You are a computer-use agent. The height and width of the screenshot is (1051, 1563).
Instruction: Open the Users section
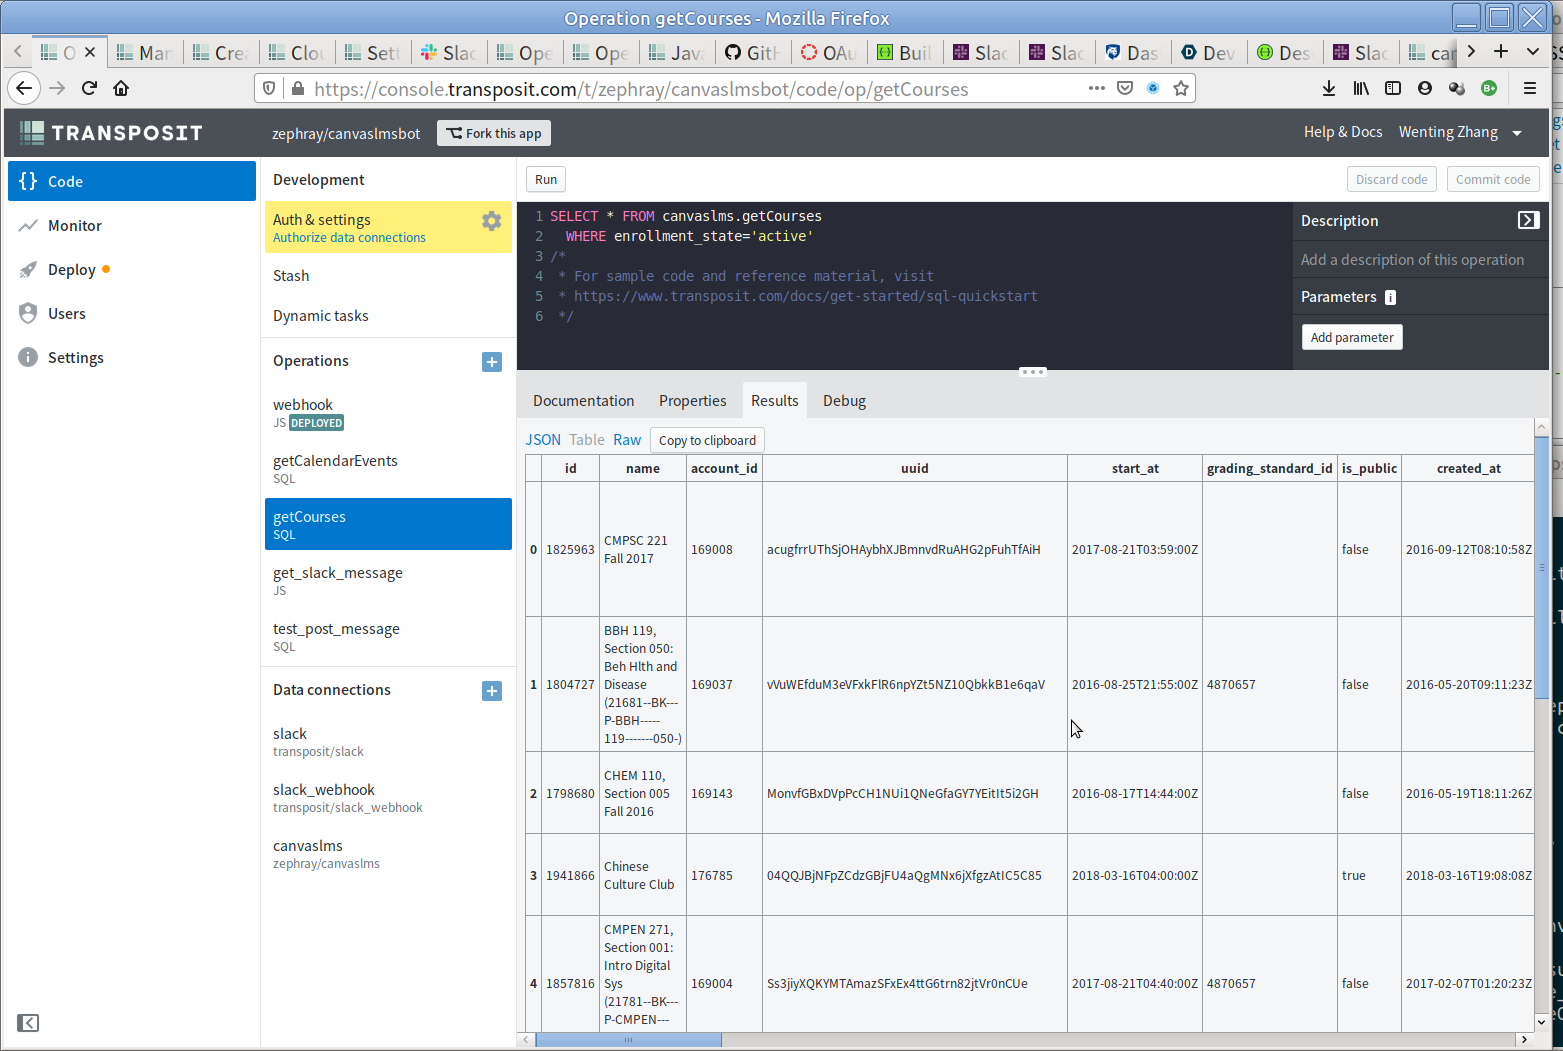132,314
